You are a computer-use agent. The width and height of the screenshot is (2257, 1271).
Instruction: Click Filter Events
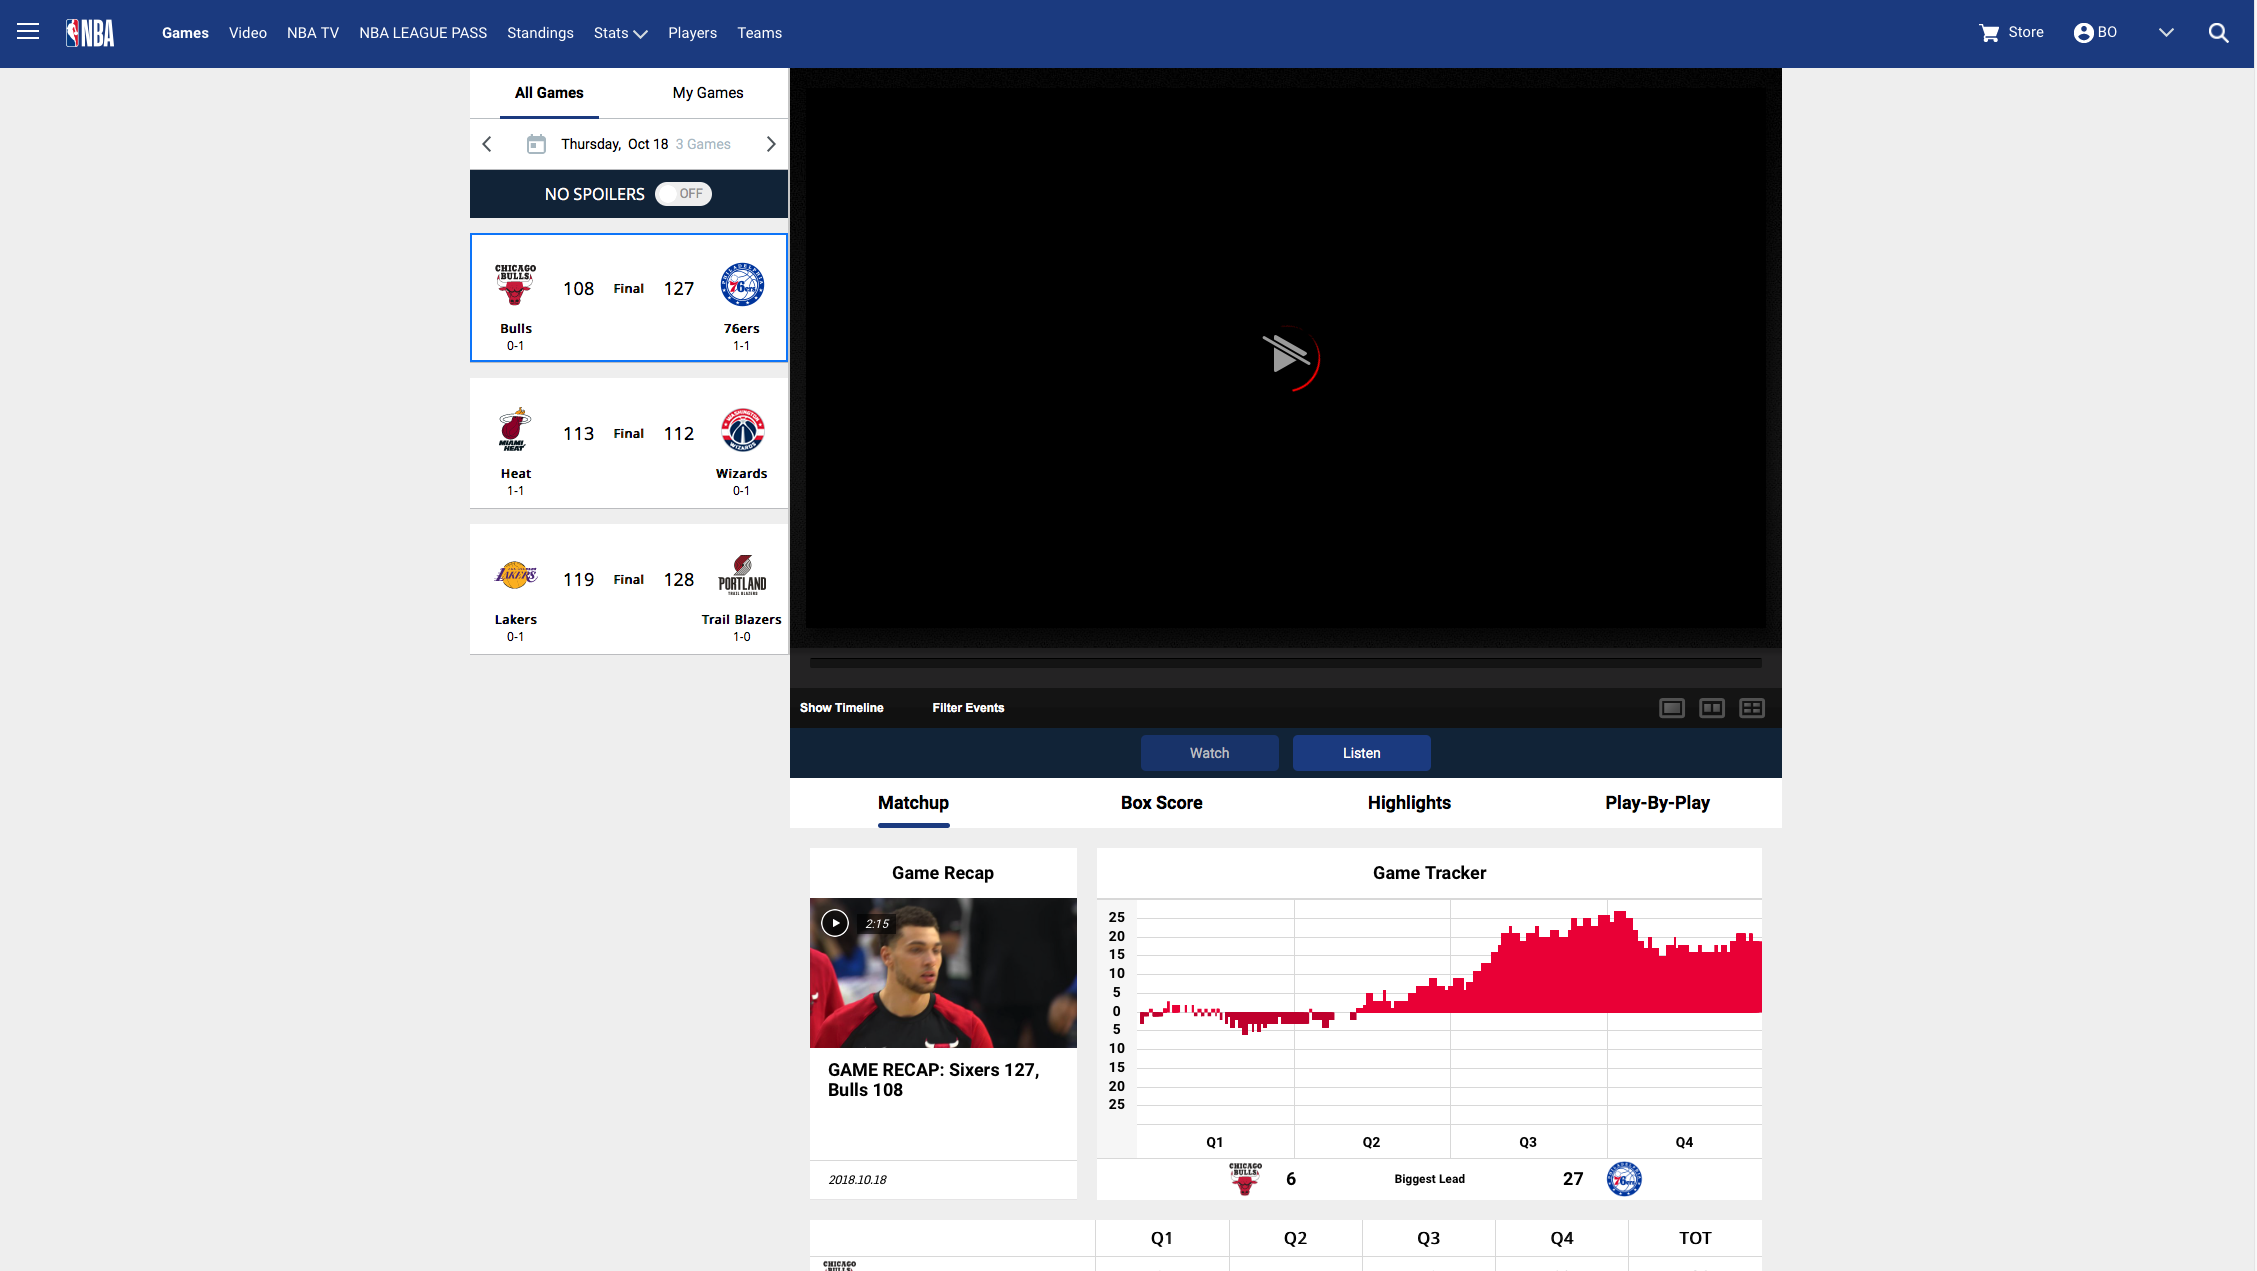(968, 708)
